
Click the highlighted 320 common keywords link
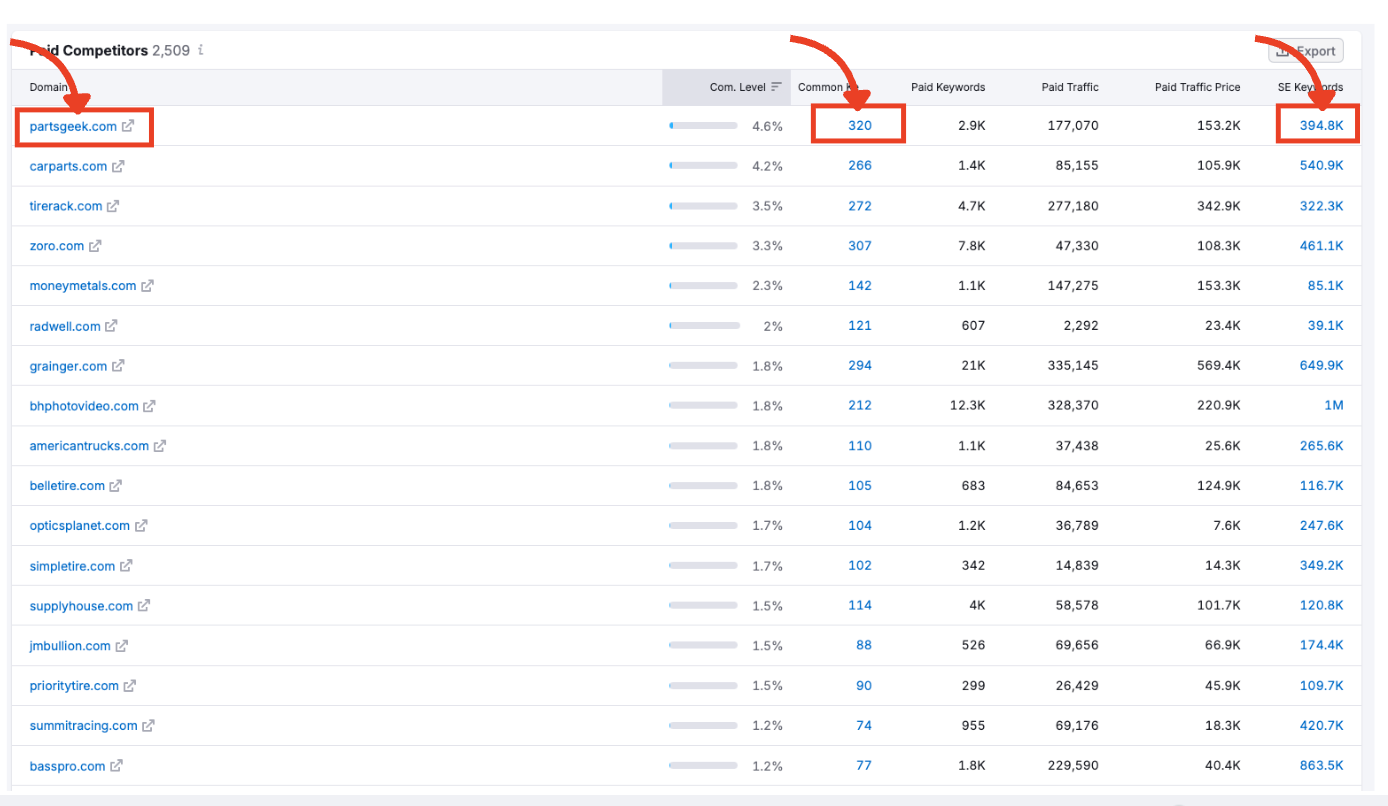(858, 126)
